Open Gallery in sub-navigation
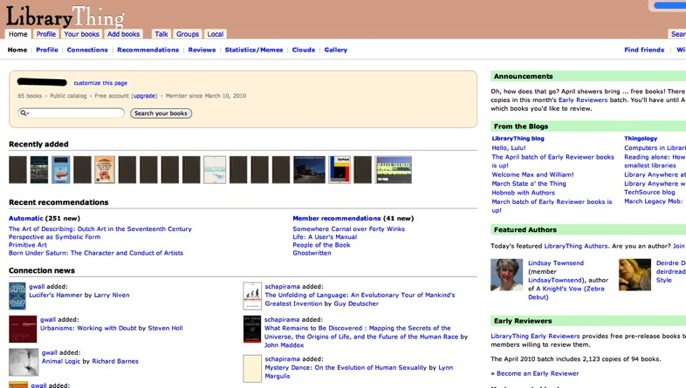686x388 pixels. (336, 50)
